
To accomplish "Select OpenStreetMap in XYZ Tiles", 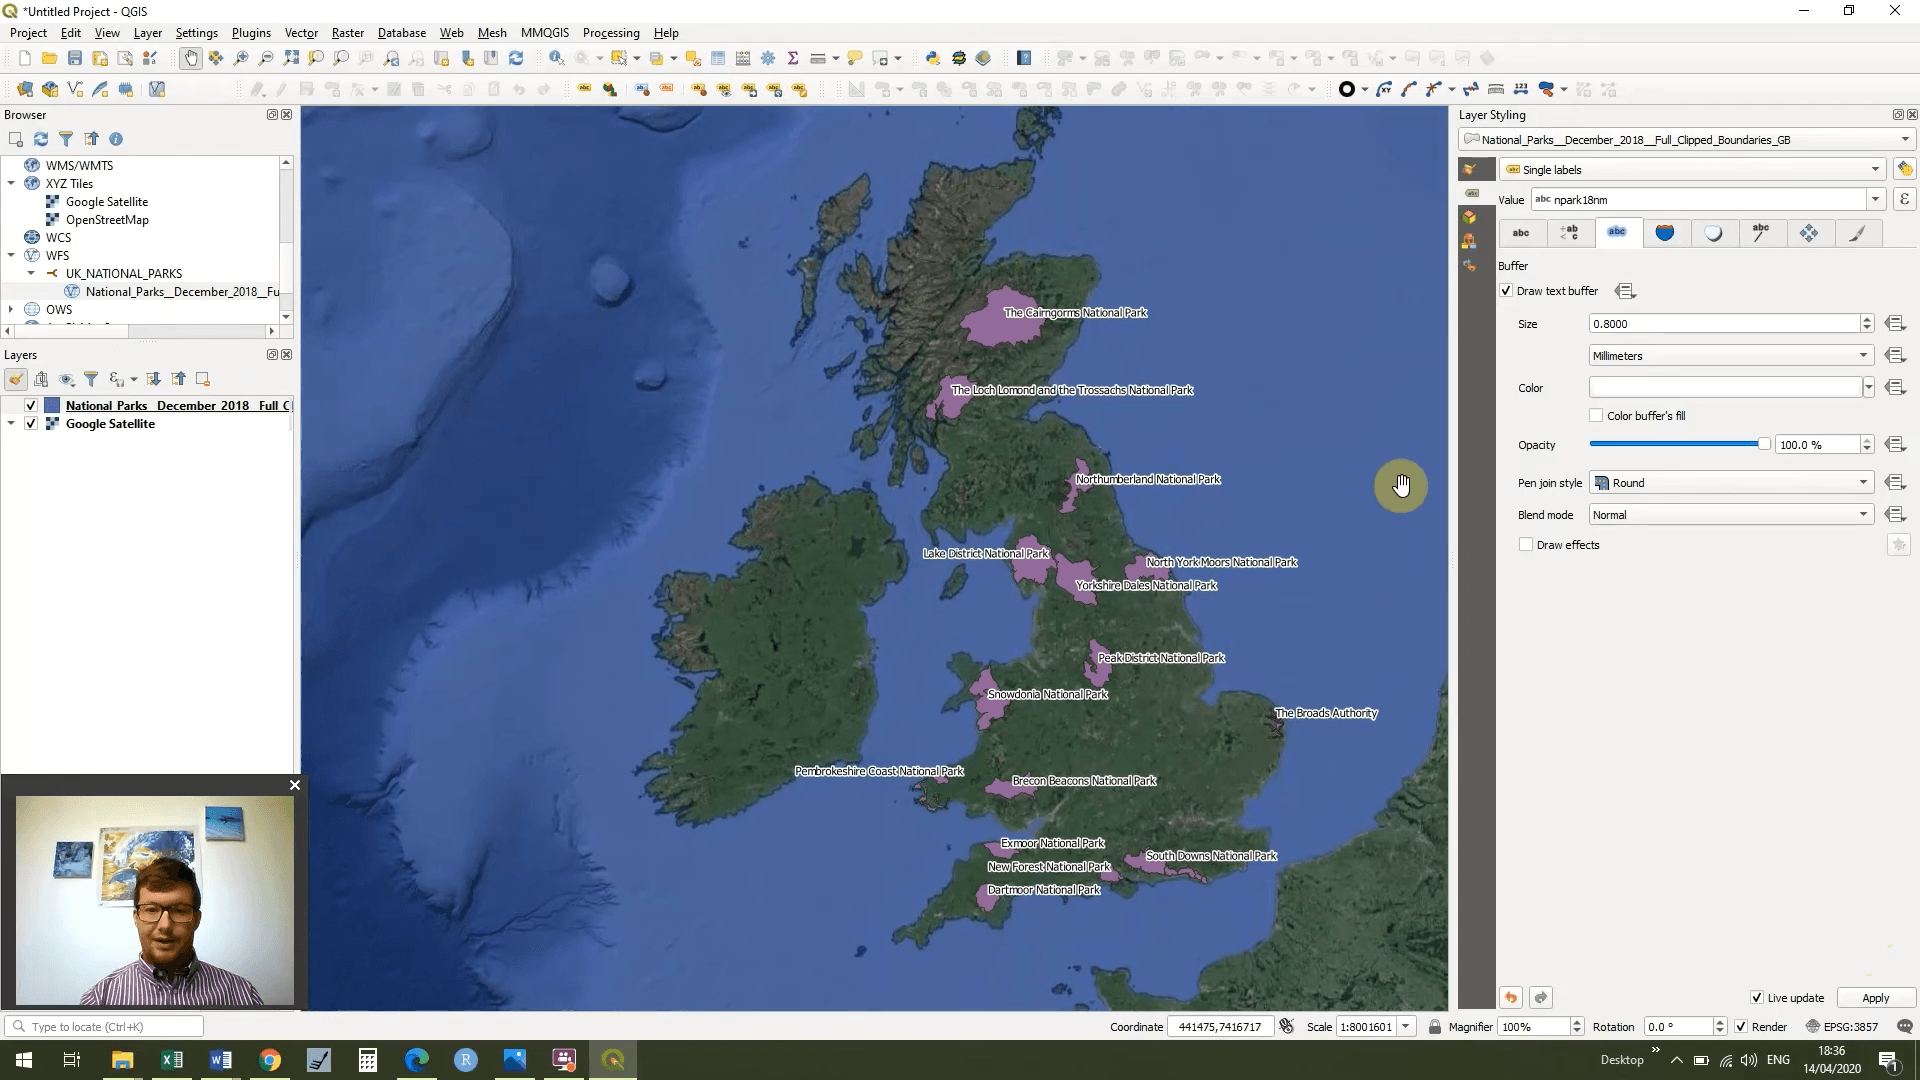I will click(107, 220).
